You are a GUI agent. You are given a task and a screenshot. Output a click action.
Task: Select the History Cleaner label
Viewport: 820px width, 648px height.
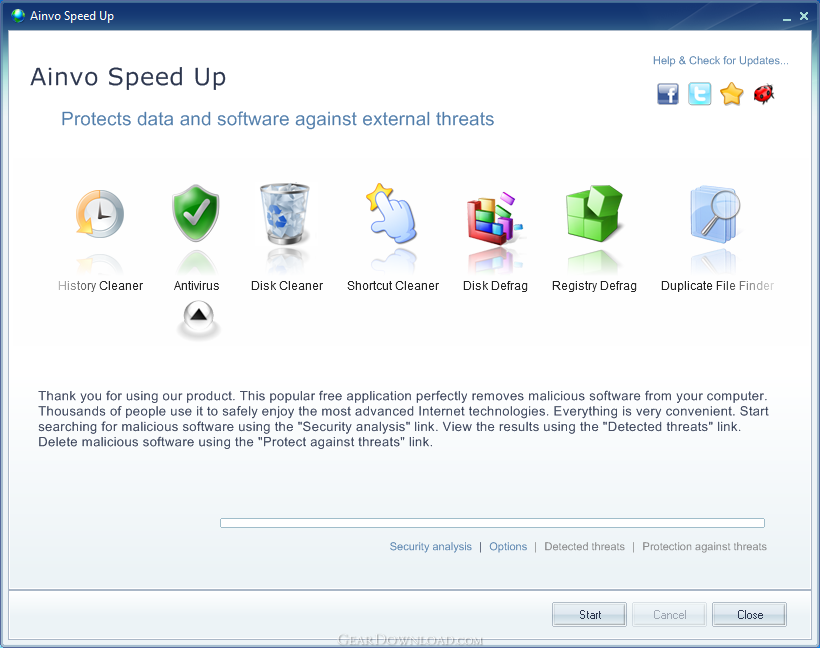tap(100, 286)
